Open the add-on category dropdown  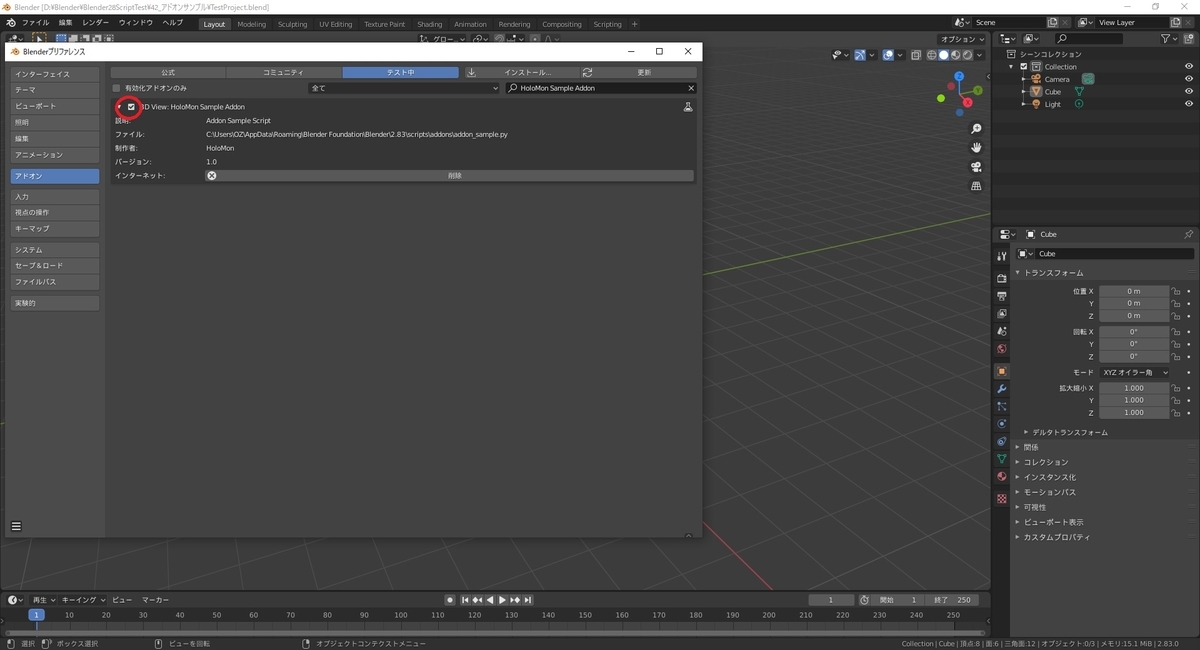pos(404,88)
